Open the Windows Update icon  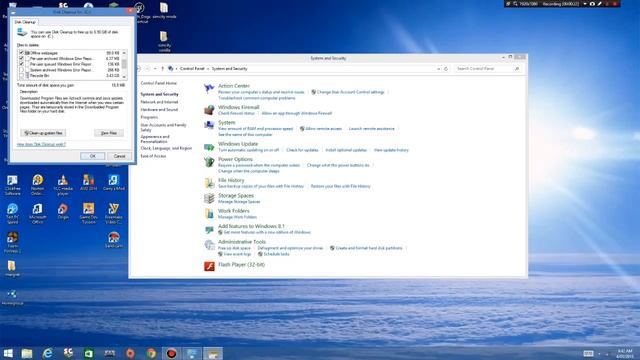tap(209, 147)
